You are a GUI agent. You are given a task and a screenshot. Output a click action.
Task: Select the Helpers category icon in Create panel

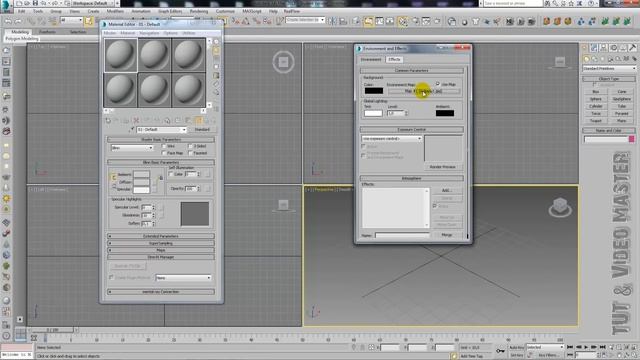click(618, 59)
